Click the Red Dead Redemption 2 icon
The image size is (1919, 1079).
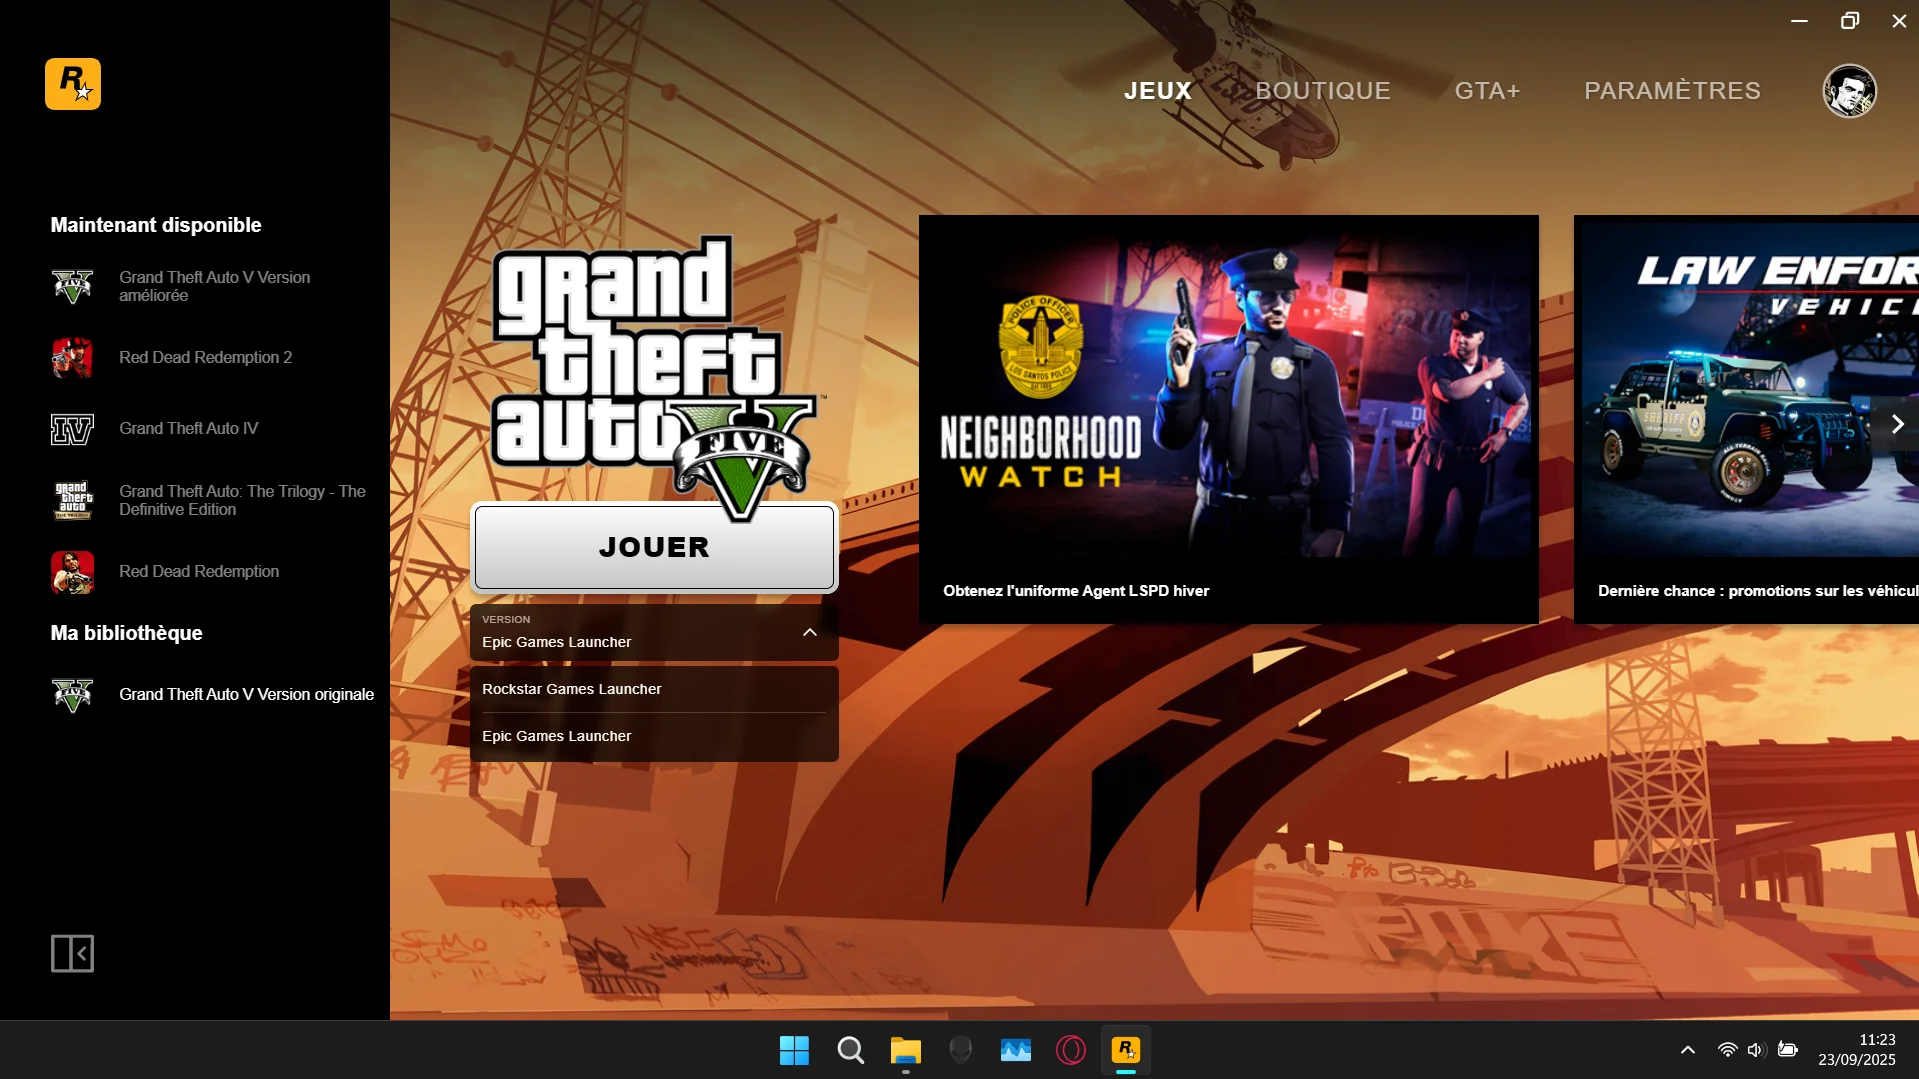[72, 358]
